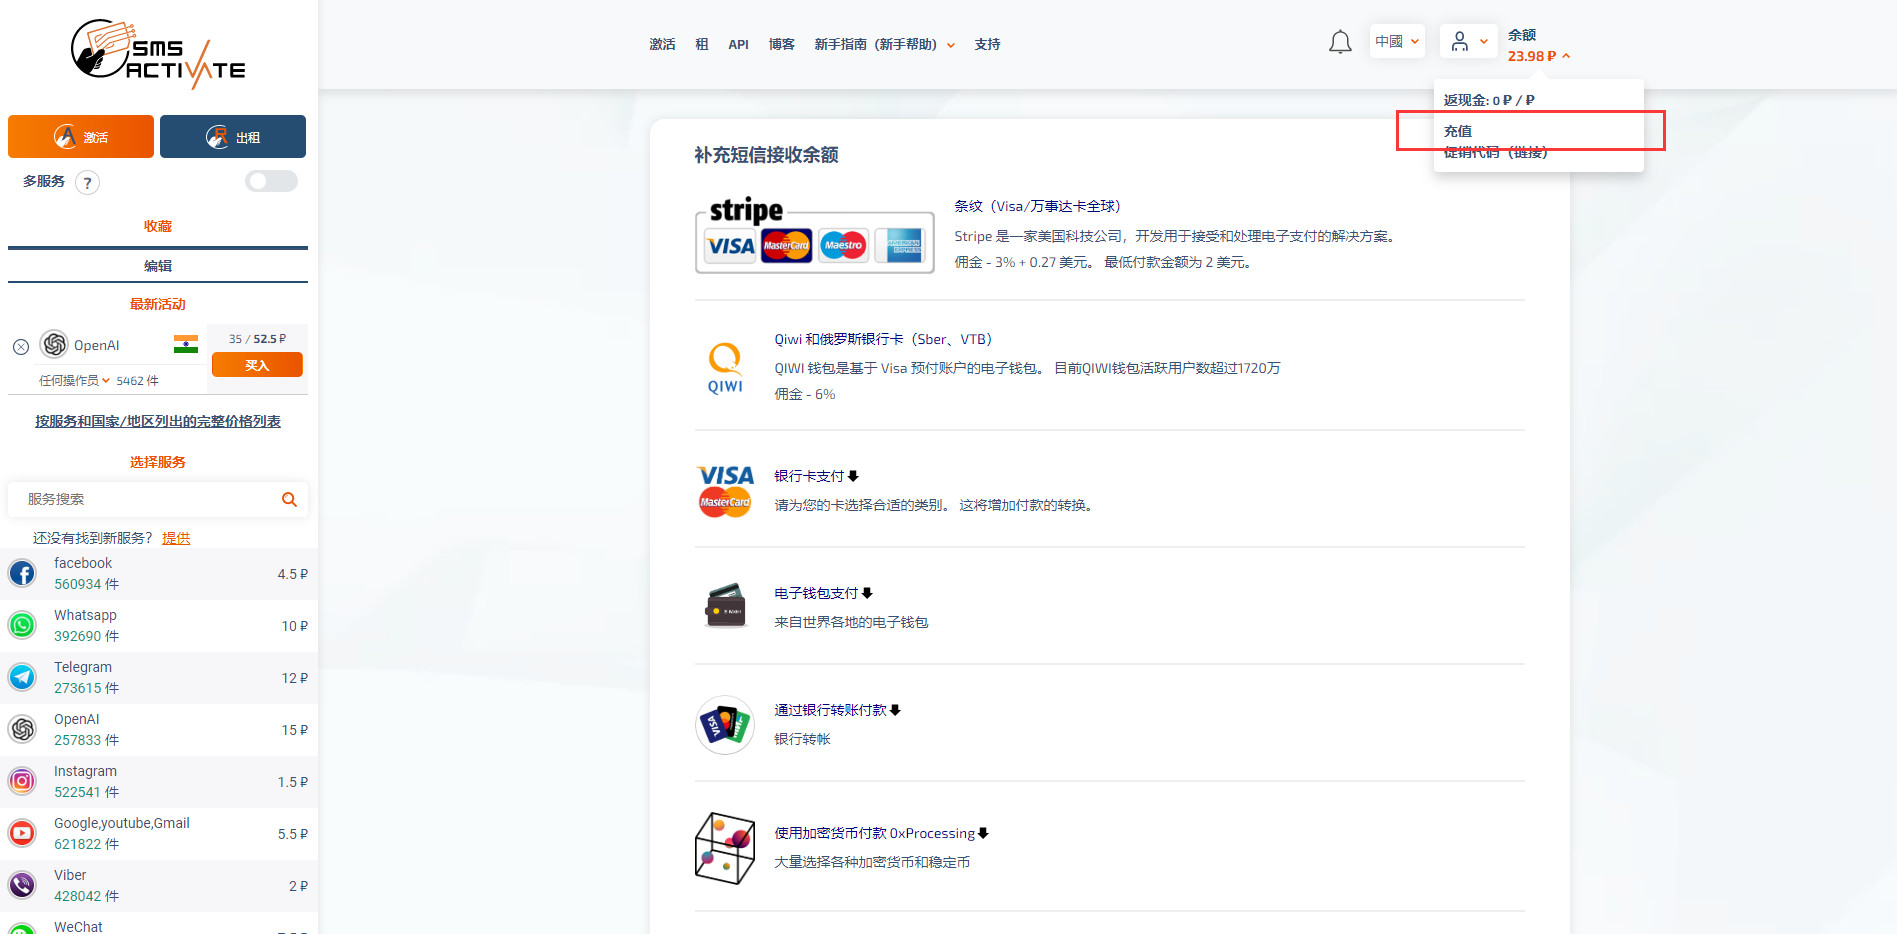Toggle the 多服务 multi-service switch
This screenshot has width=1897, height=934.
tap(271, 181)
